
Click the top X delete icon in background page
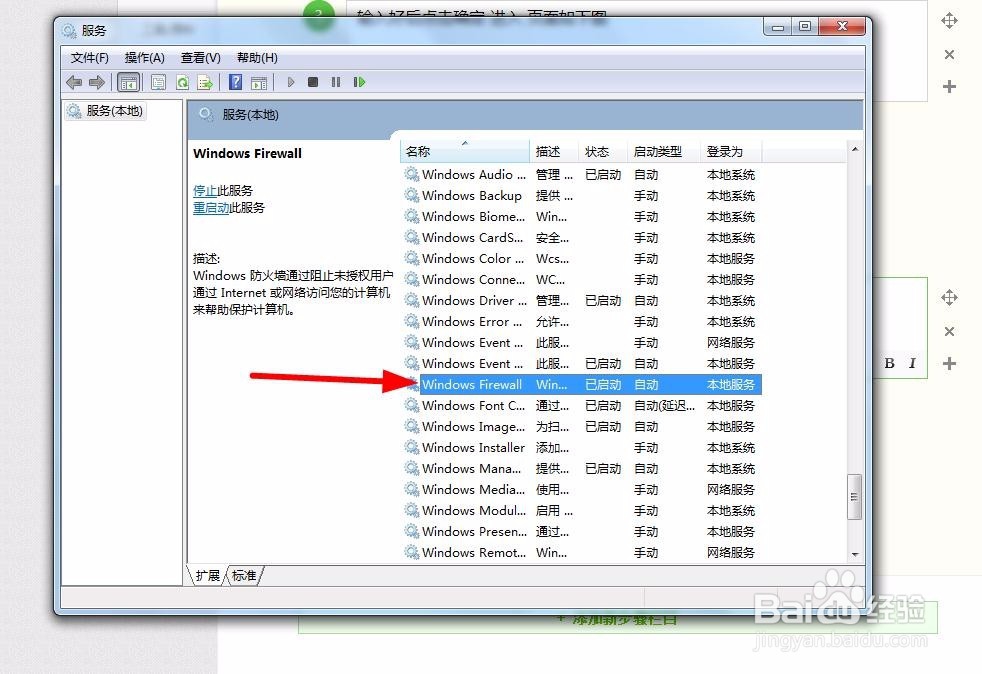pos(949,54)
